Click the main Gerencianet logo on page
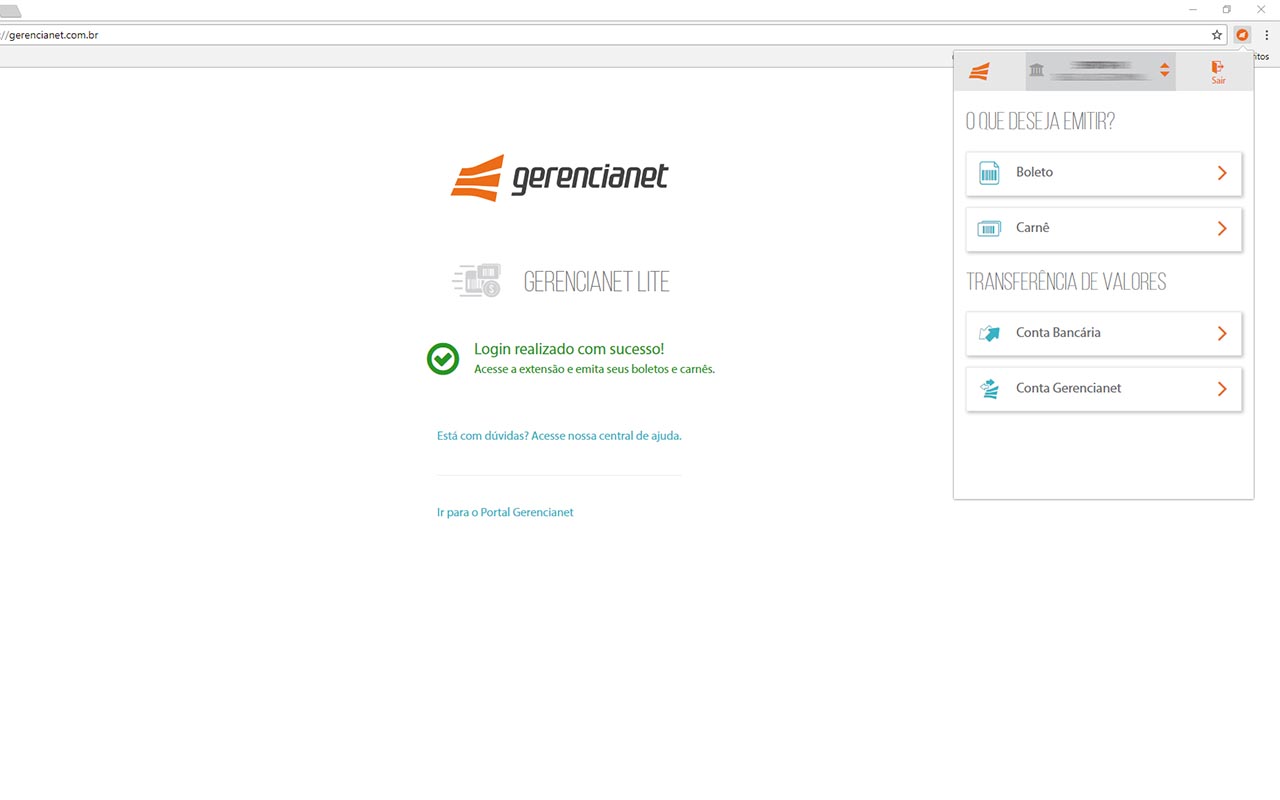 pos(559,178)
